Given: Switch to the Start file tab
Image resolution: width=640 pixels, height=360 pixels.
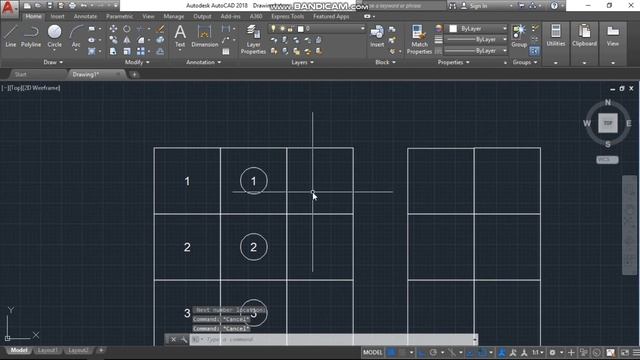Looking at the screenshot, I should pyautogui.click(x=20, y=74).
